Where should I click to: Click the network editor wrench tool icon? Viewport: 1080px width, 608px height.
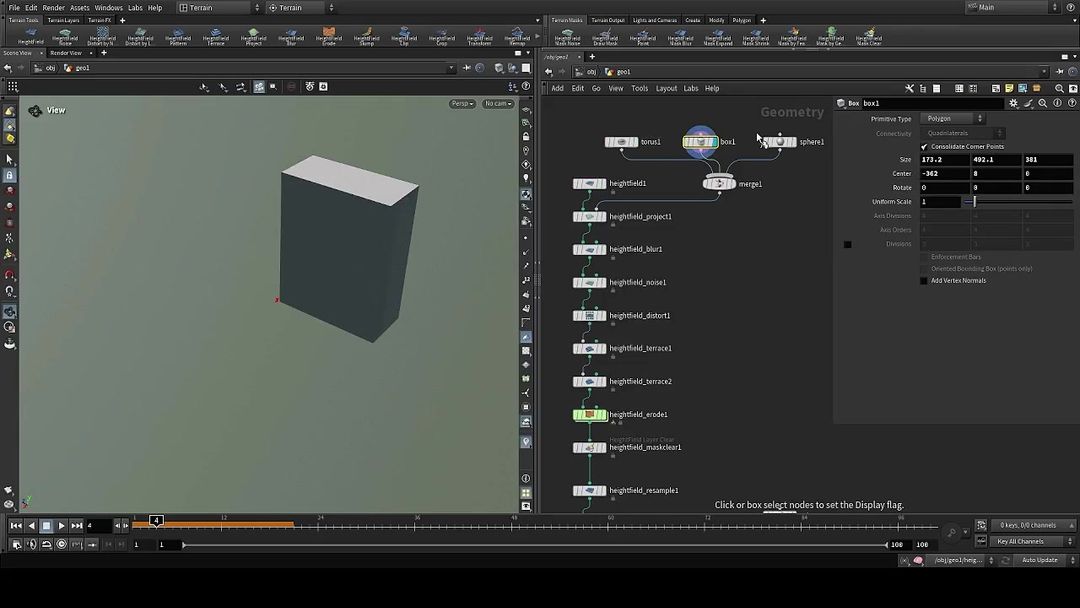[909, 88]
